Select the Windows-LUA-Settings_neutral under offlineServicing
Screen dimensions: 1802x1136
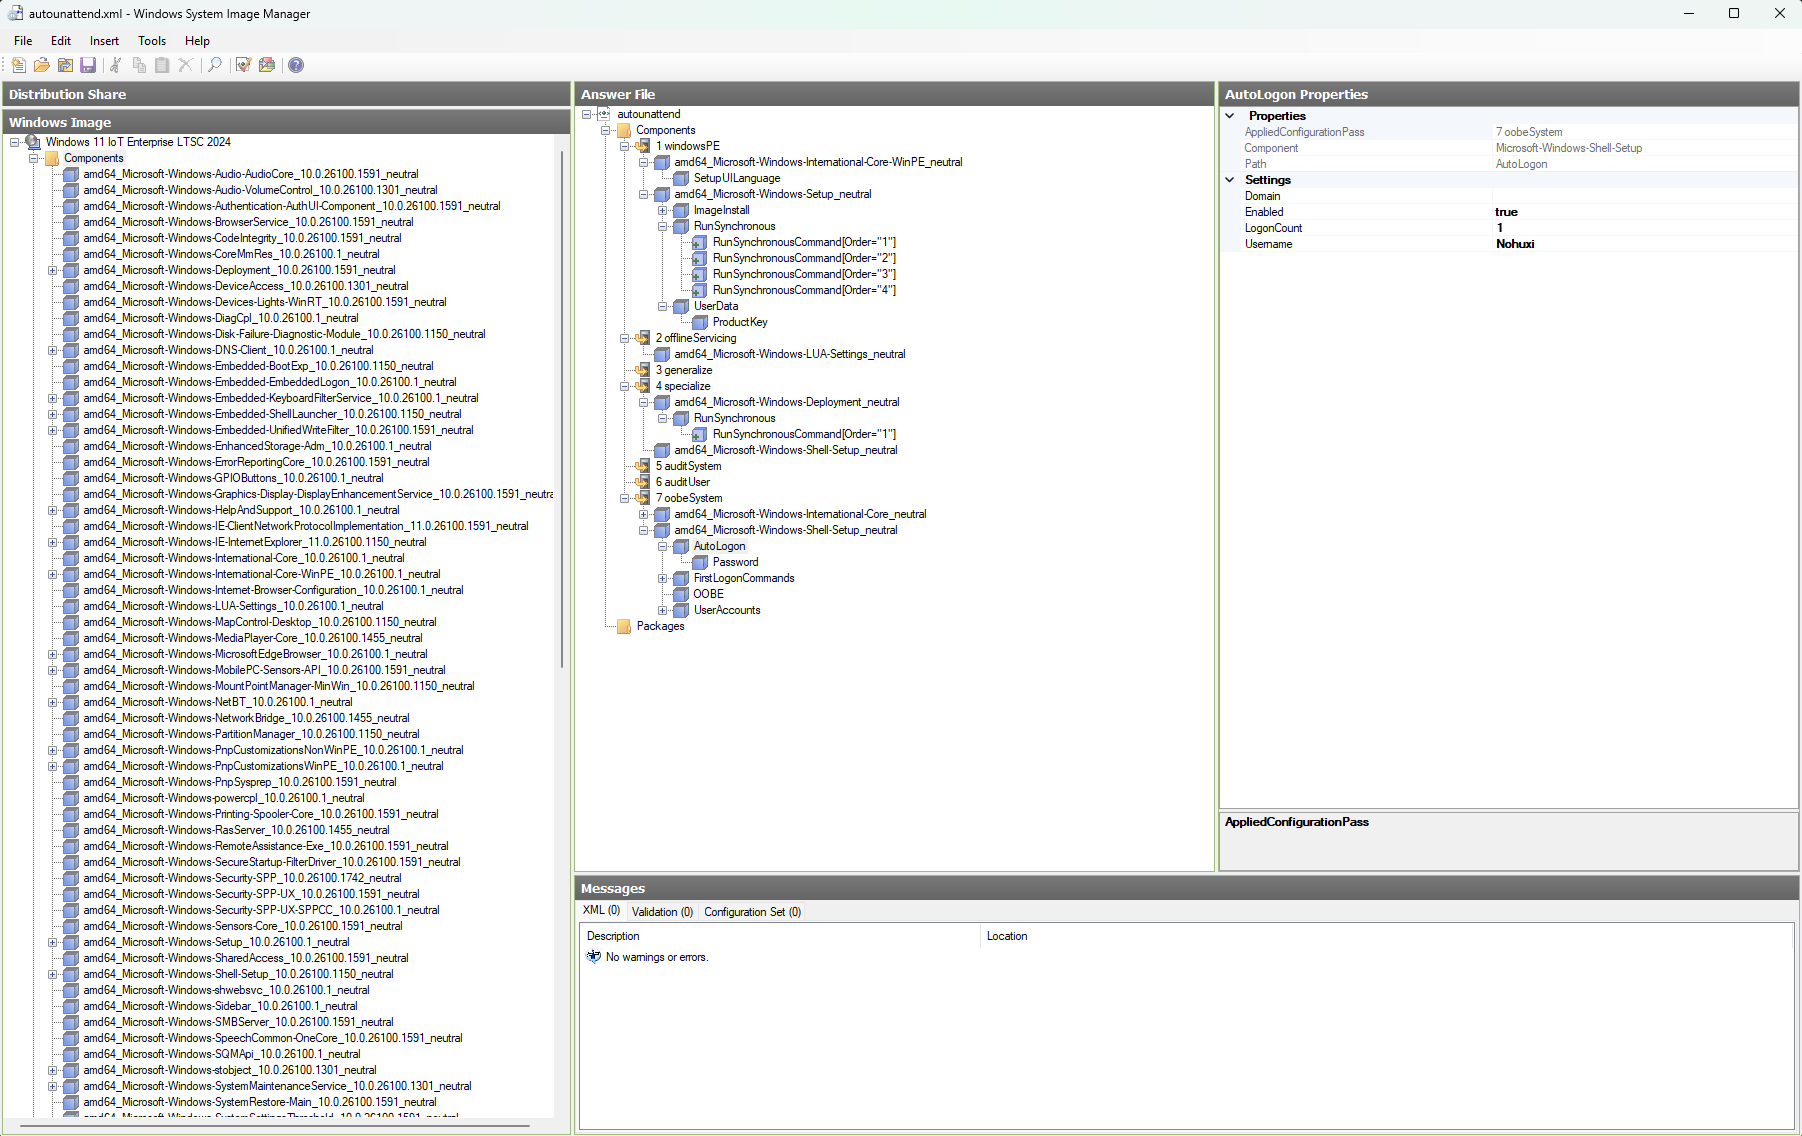click(x=789, y=354)
